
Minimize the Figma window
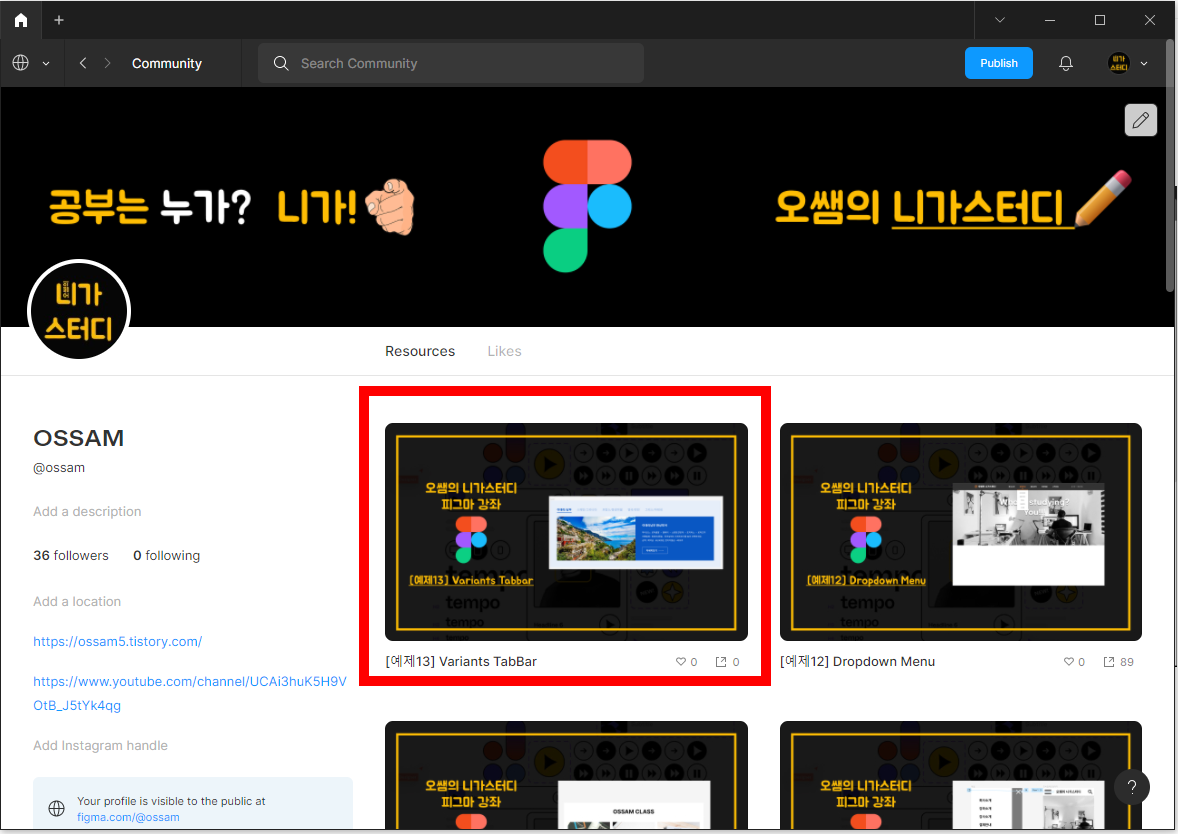point(1050,20)
